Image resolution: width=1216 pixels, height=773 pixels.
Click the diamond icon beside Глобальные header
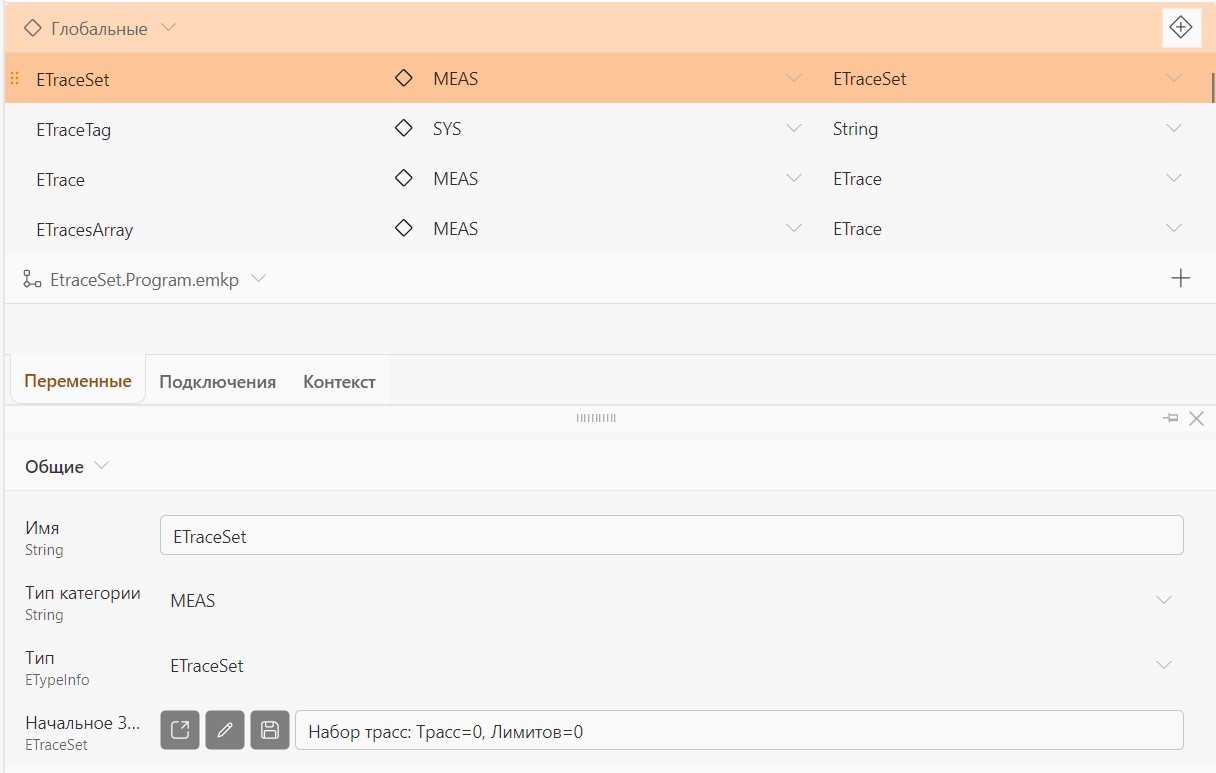tap(33, 29)
